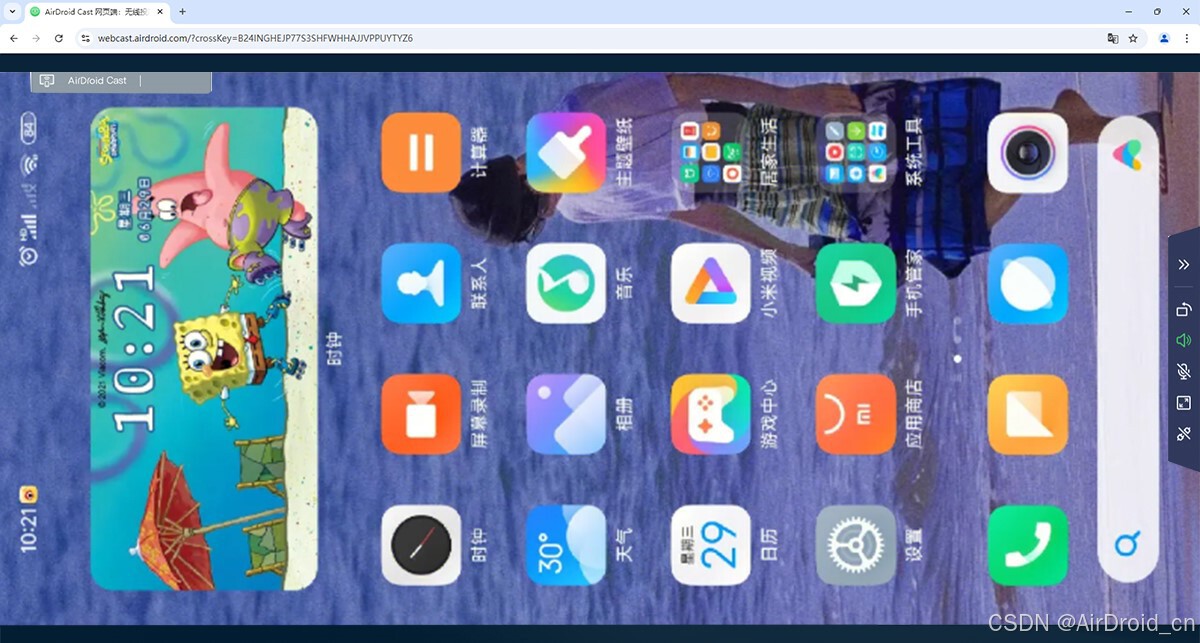Viewport: 1200px width, 643px height.
Task: Open the orange notes app in dock
Action: [1028, 414]
